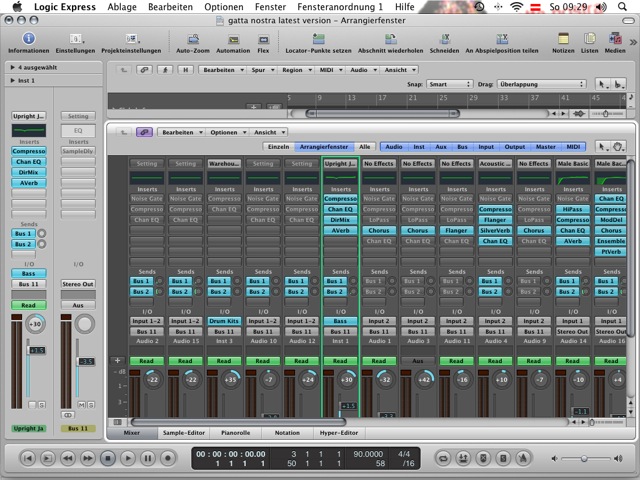Viewport: 640px width, 480px height.
Task: Toggle Output channel filter button
Action: pyautogui.click(x=515, y=147)
